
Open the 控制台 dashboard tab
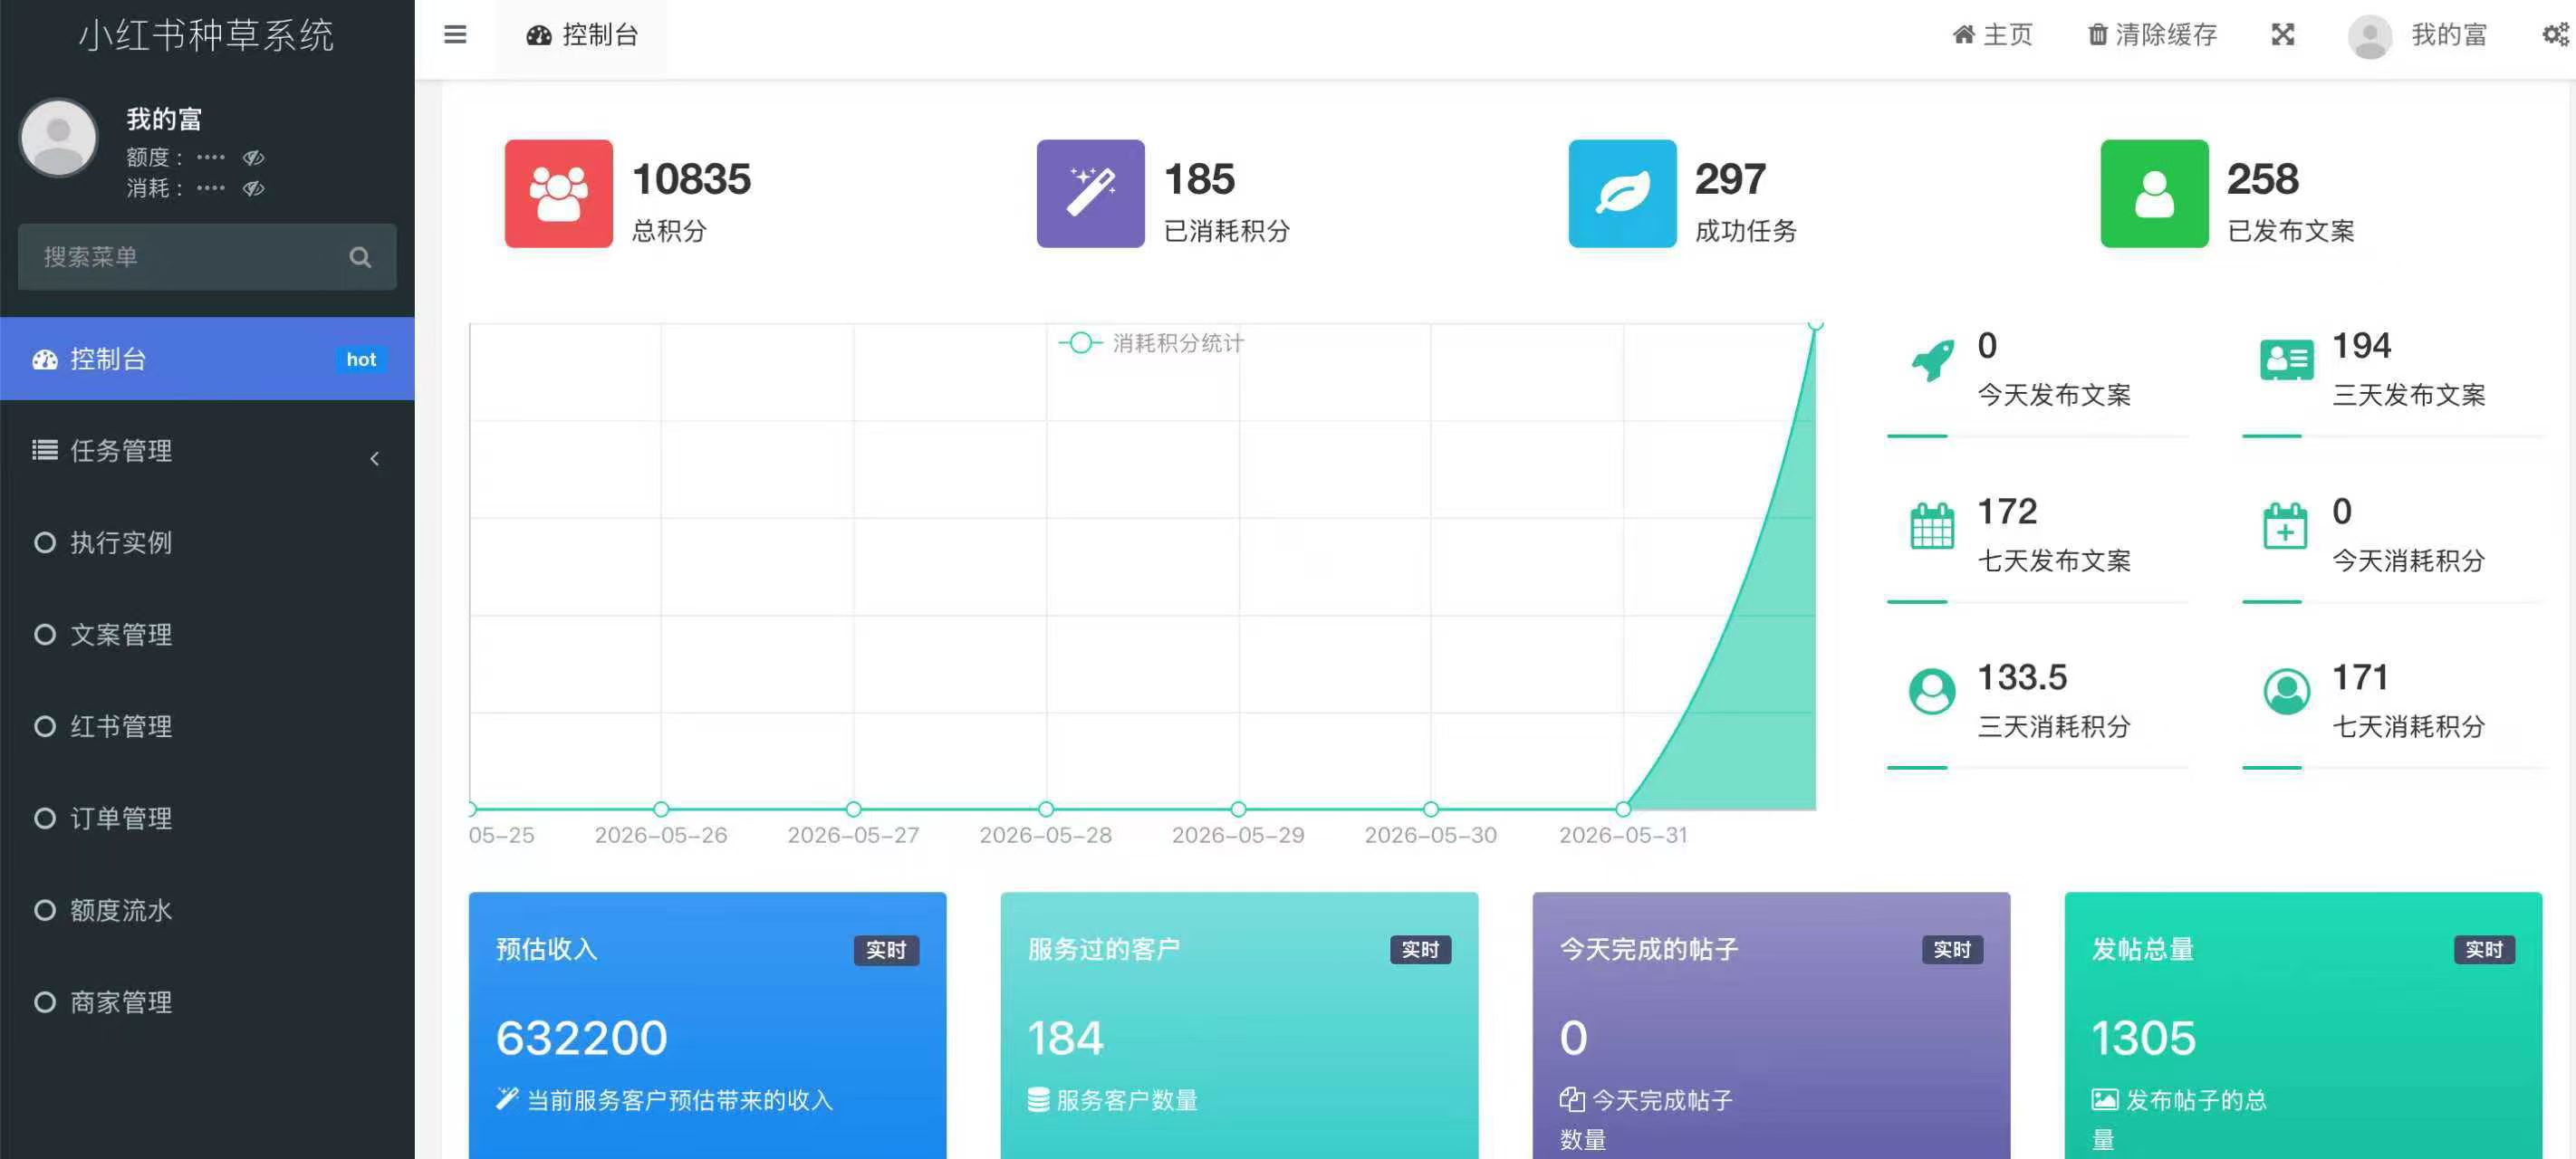click(582, 35)
